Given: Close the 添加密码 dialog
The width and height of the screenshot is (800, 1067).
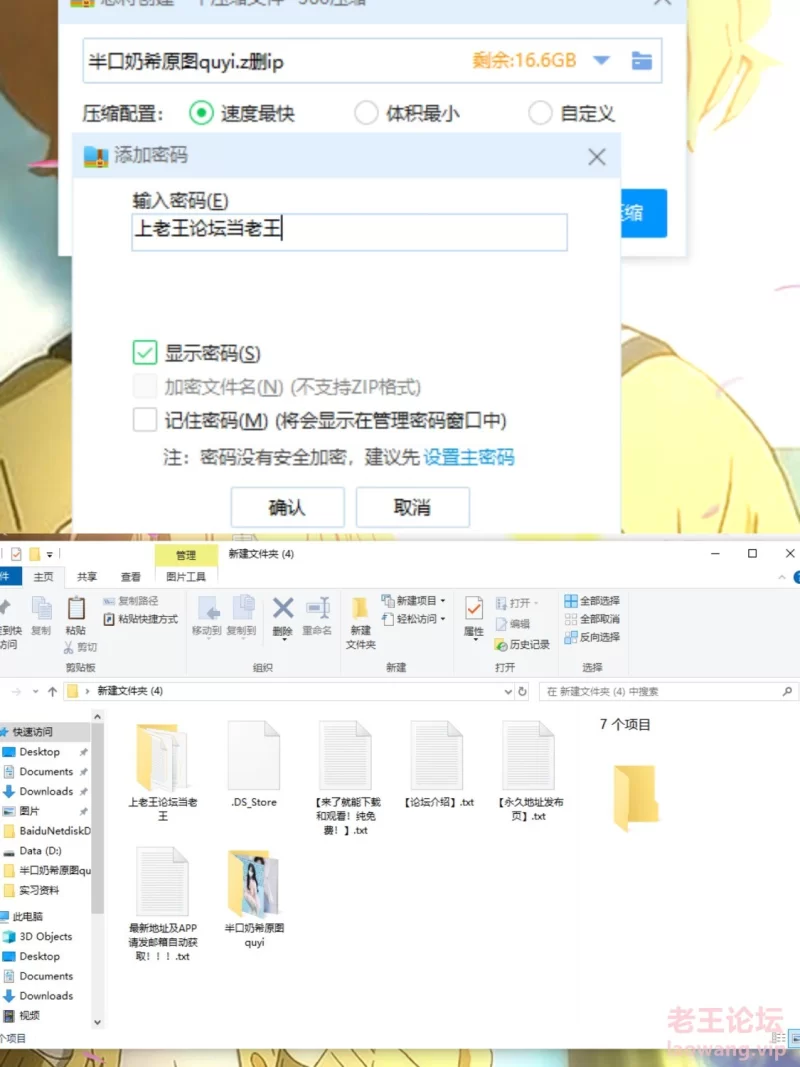Looking at the screenshot, I should (x=597, y=157).
